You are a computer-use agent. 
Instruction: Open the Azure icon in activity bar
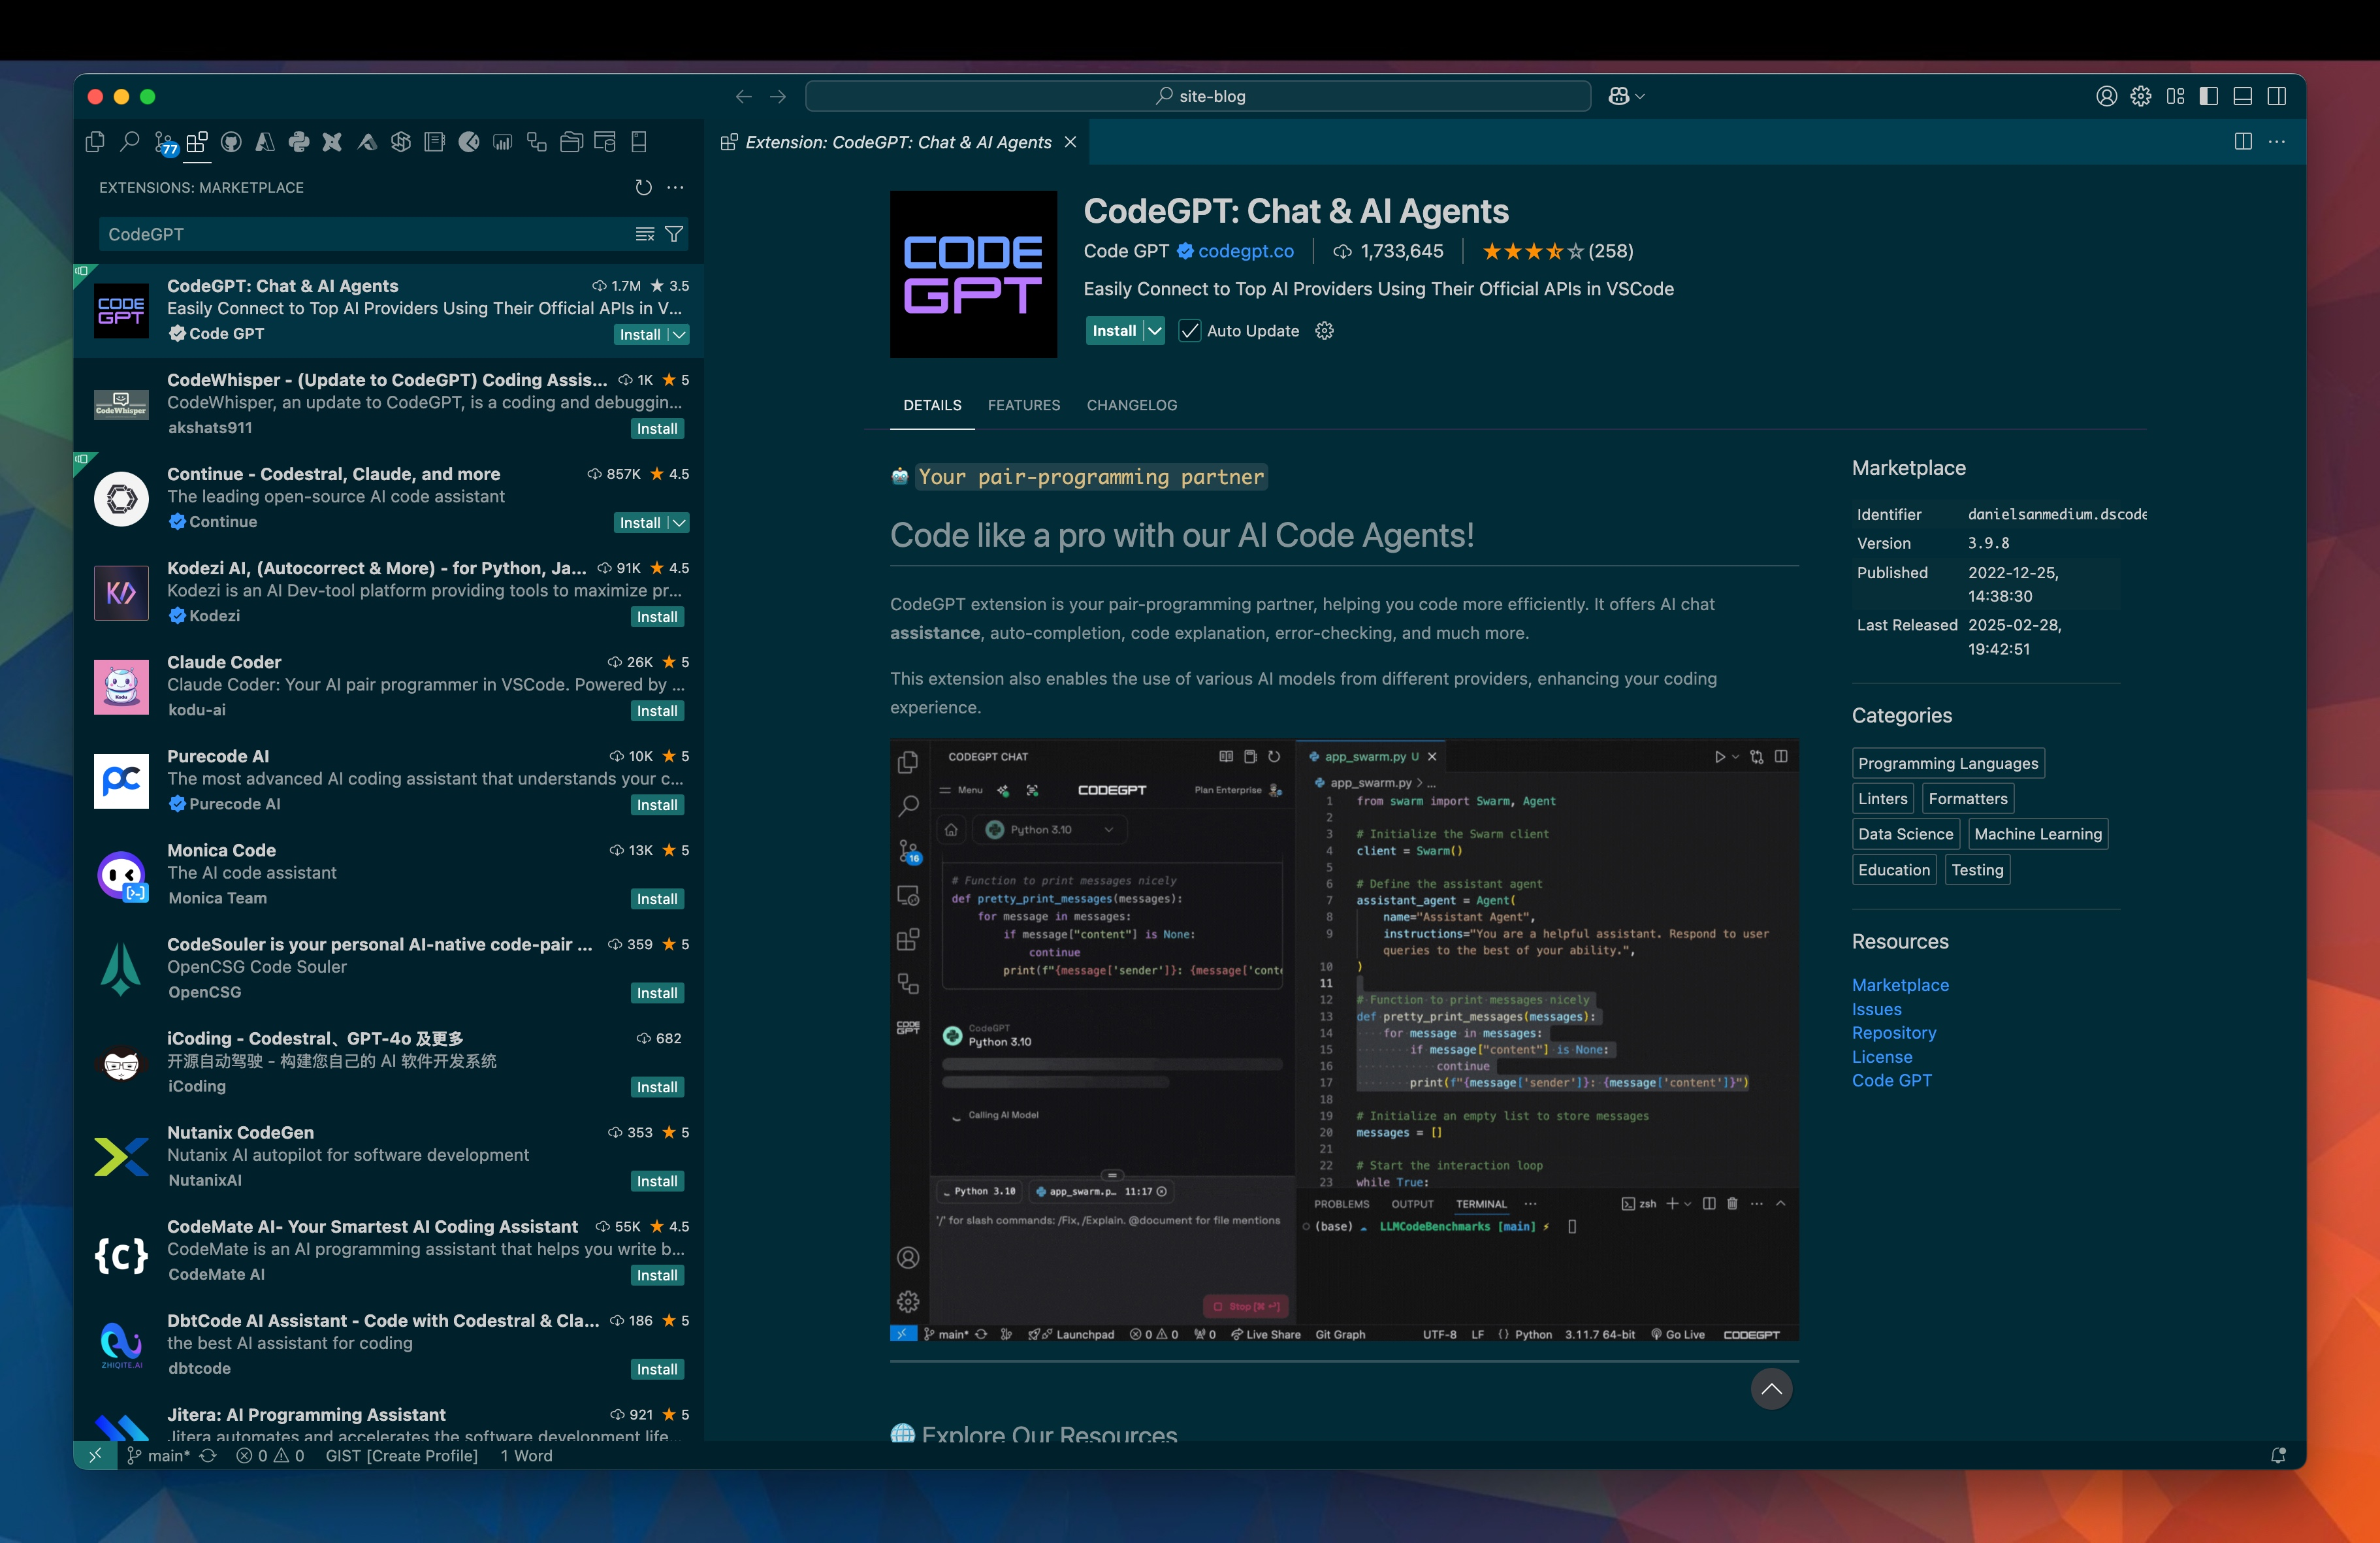point(265,142)
